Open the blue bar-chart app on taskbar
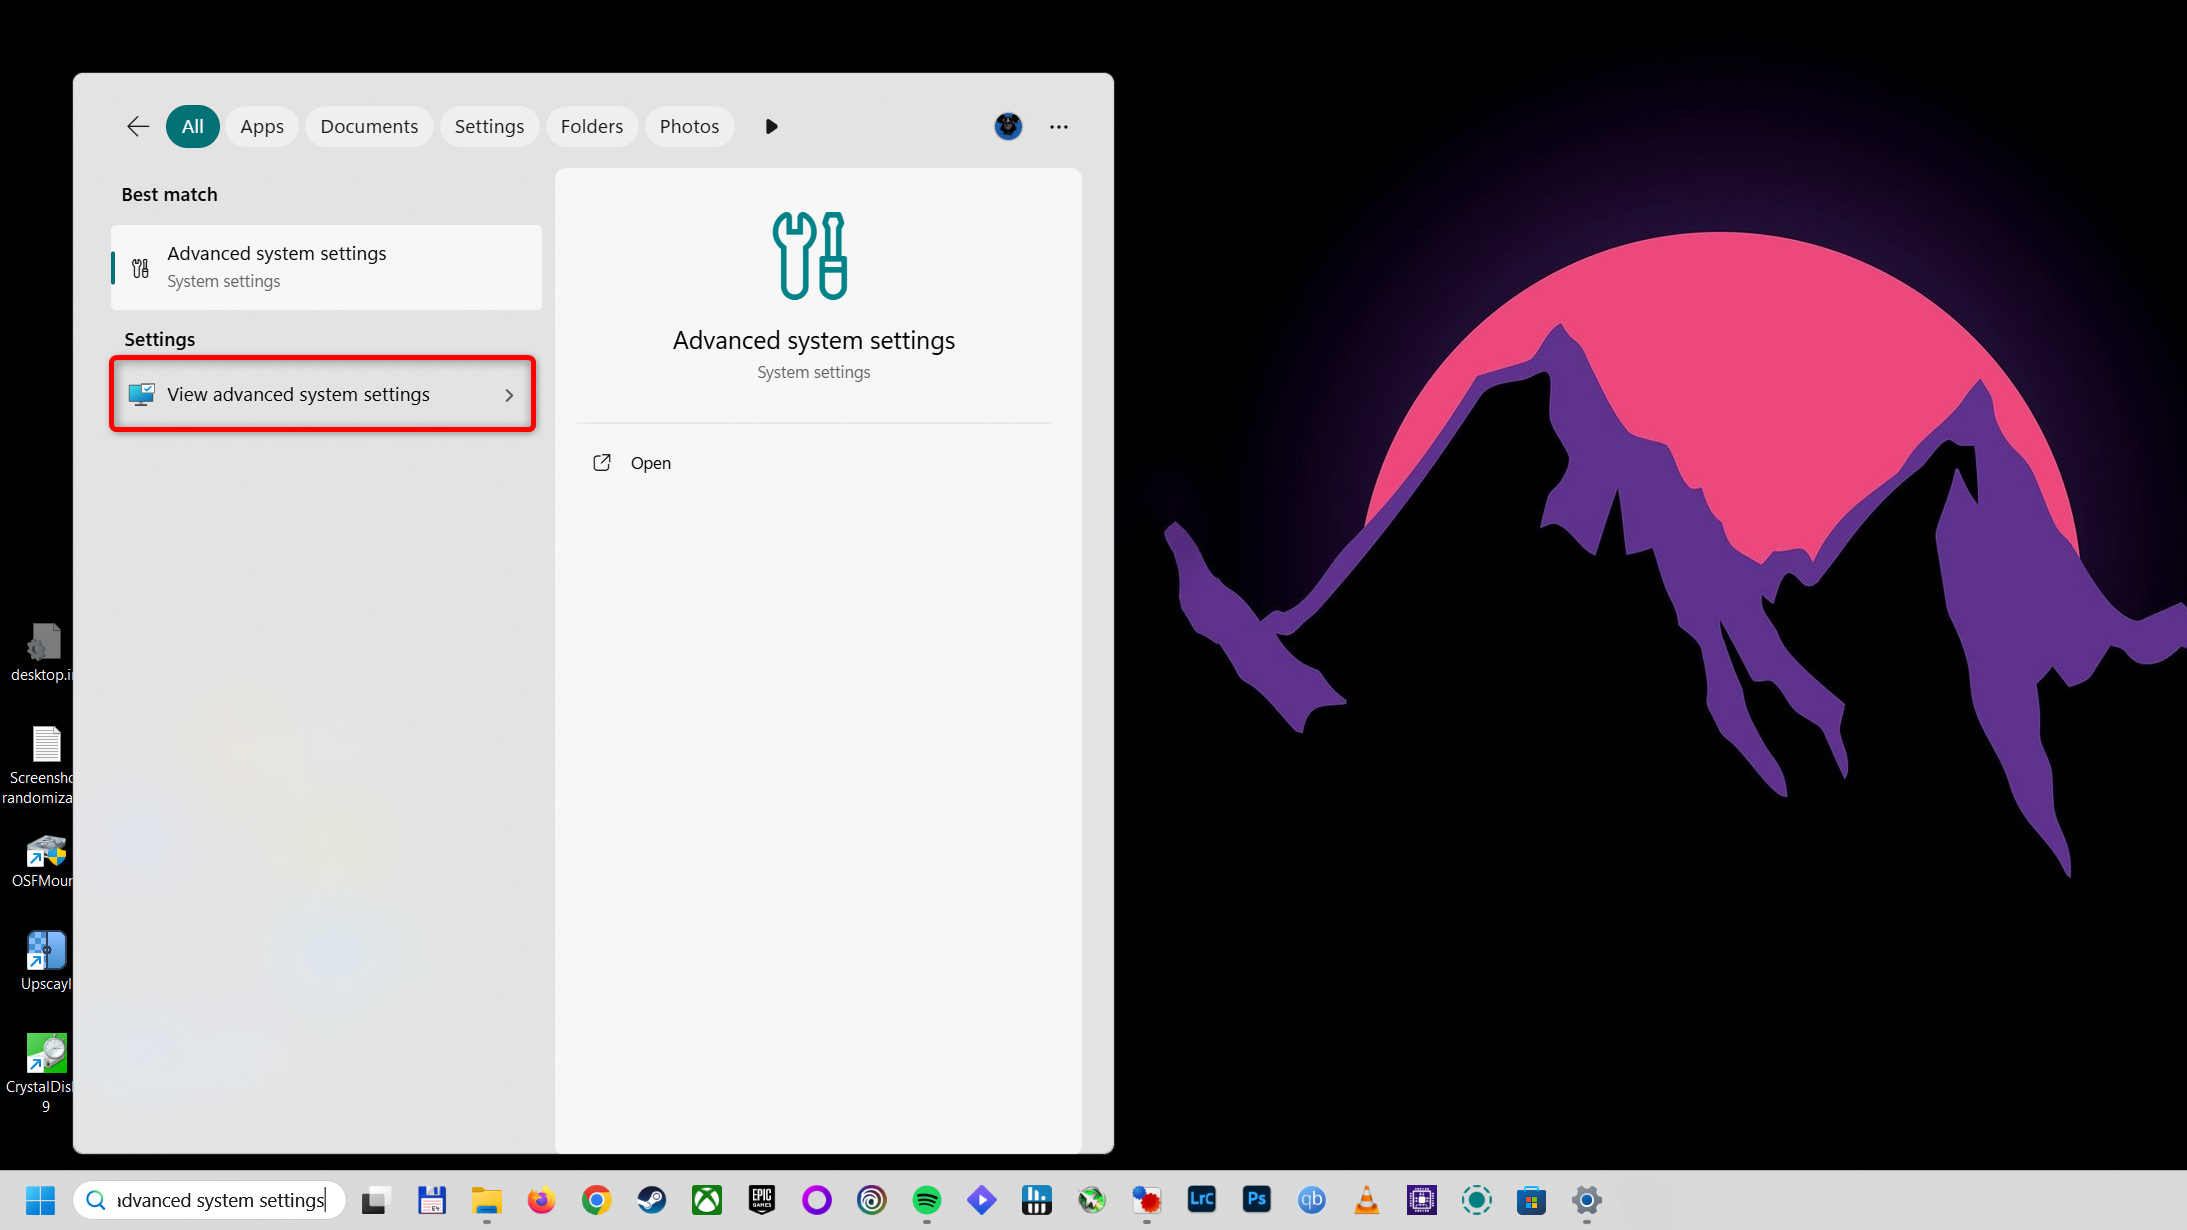This screenshot has width=2187, height=1230. point(1037,1200)
